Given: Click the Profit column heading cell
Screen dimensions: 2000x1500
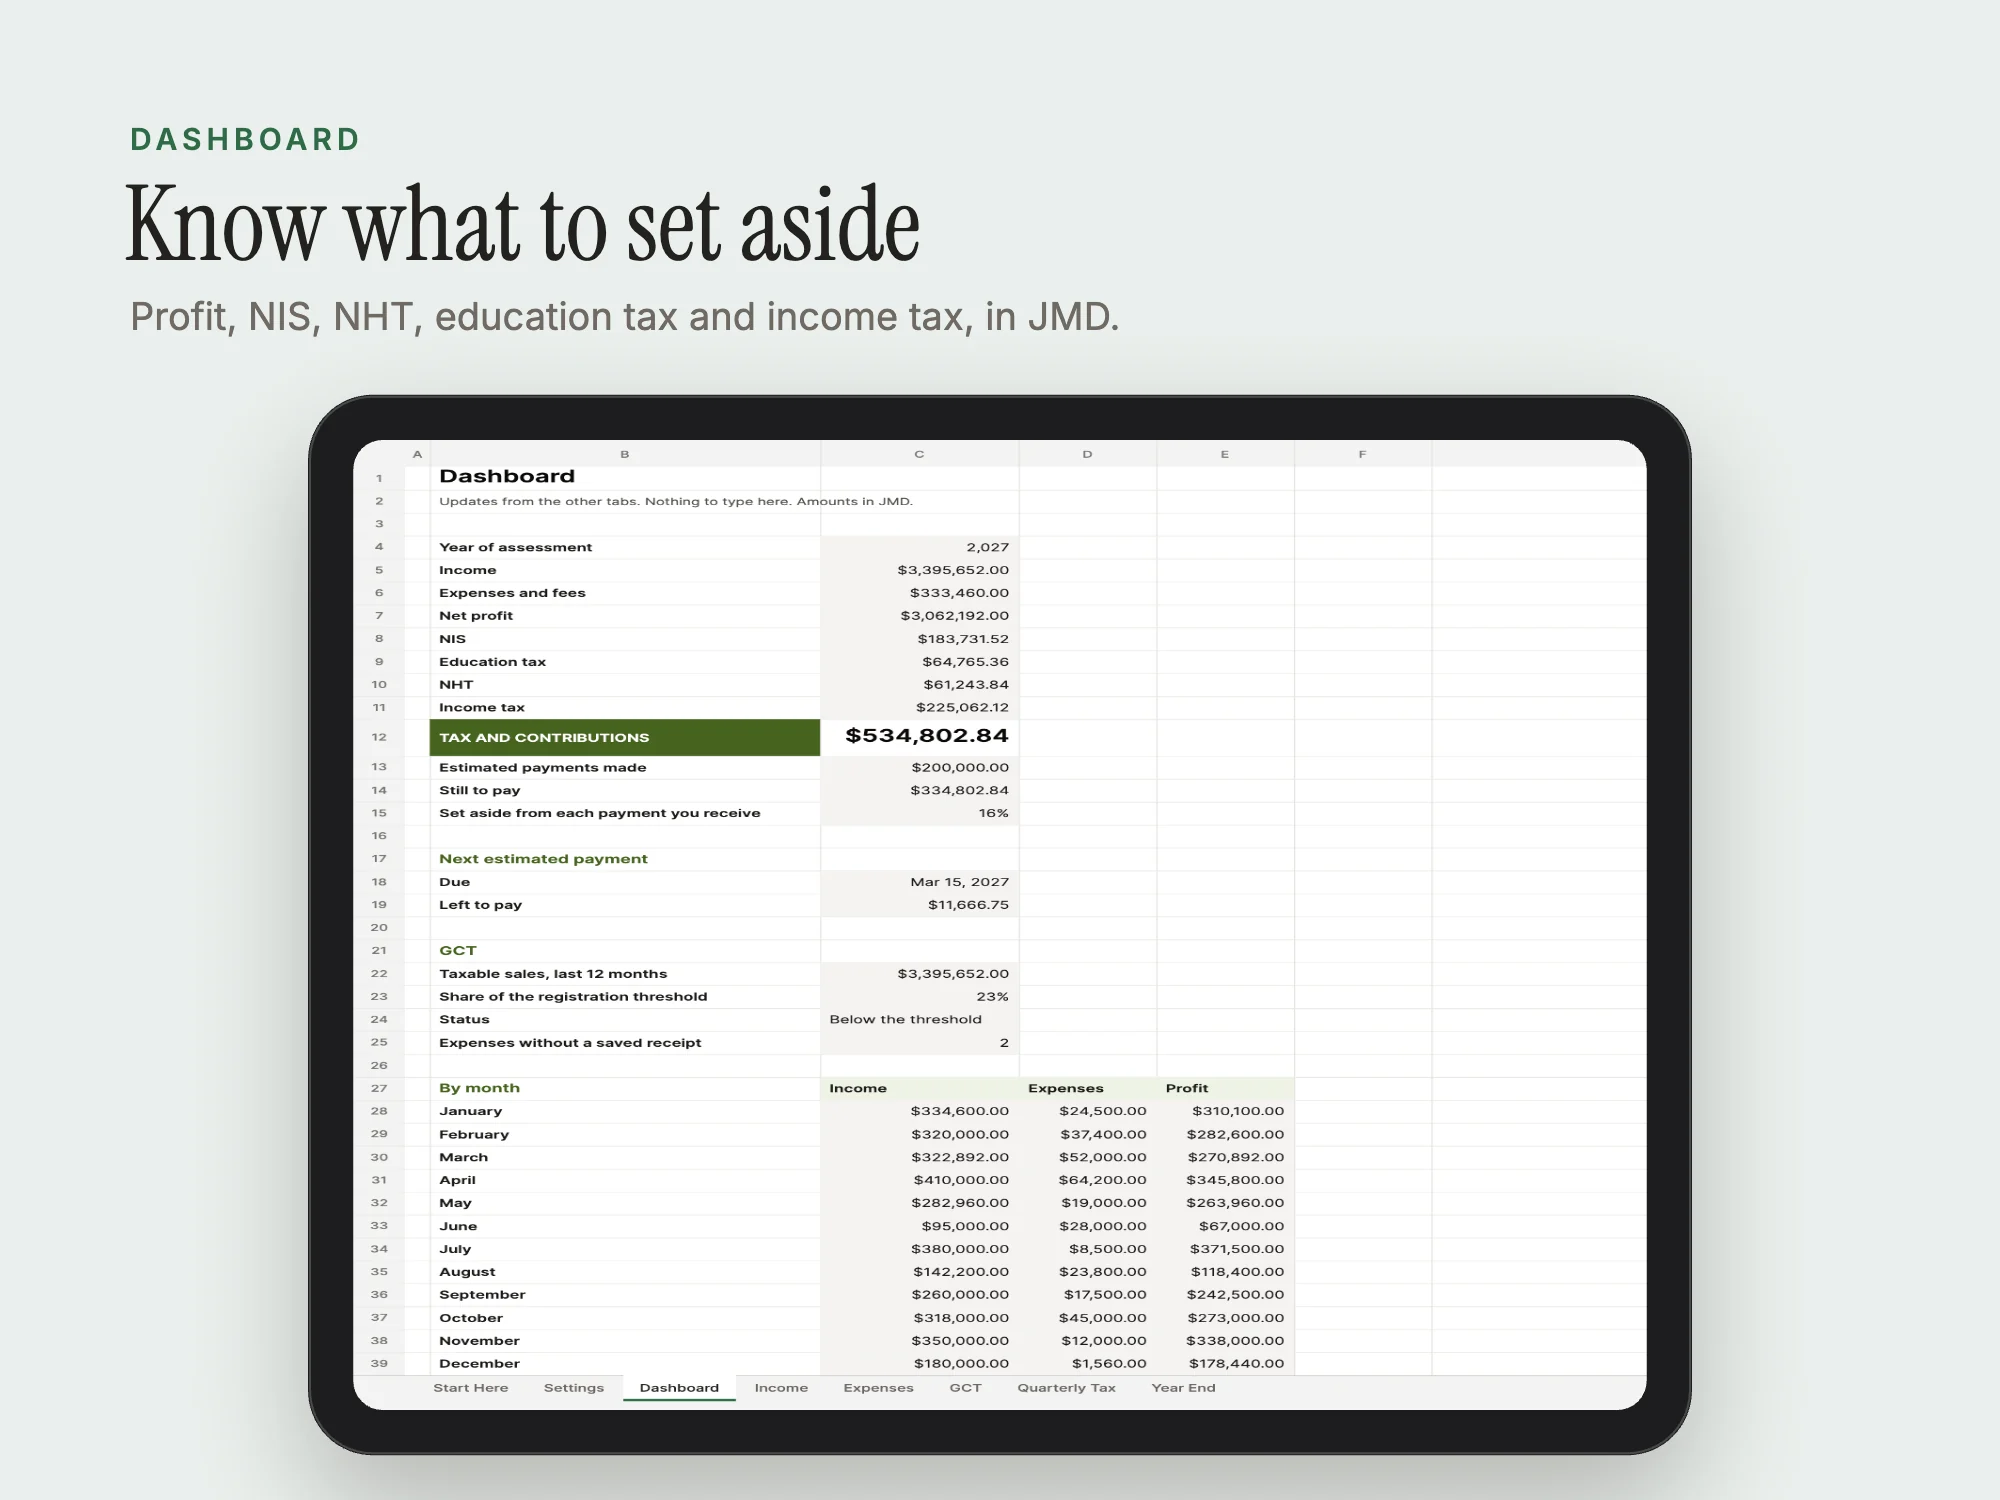Looking at the screenshot, I should tap(1225, 1088).
